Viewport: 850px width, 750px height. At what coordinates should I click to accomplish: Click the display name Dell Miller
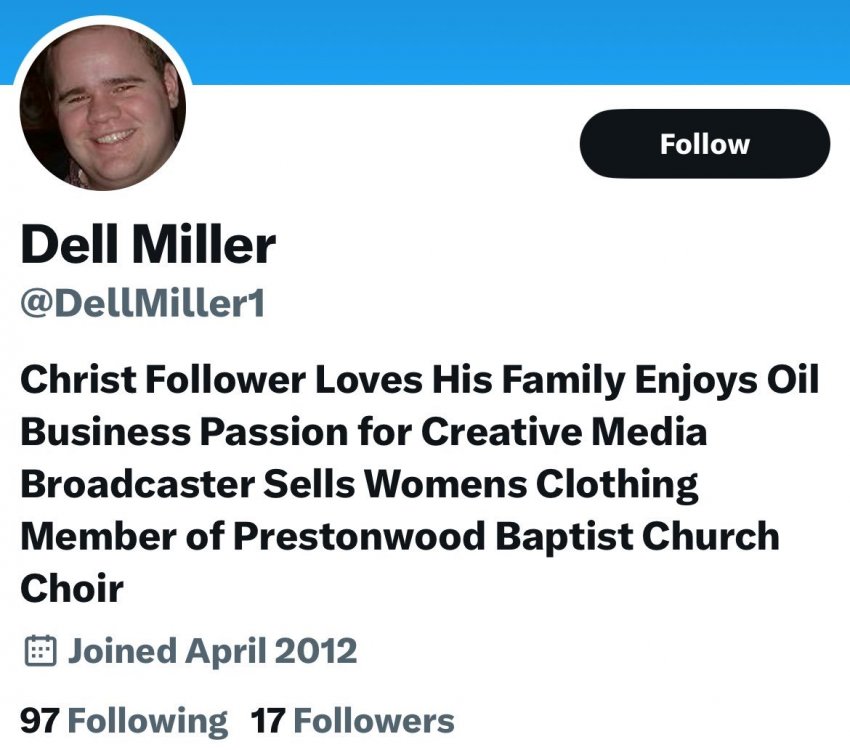(x=148, y=244)
